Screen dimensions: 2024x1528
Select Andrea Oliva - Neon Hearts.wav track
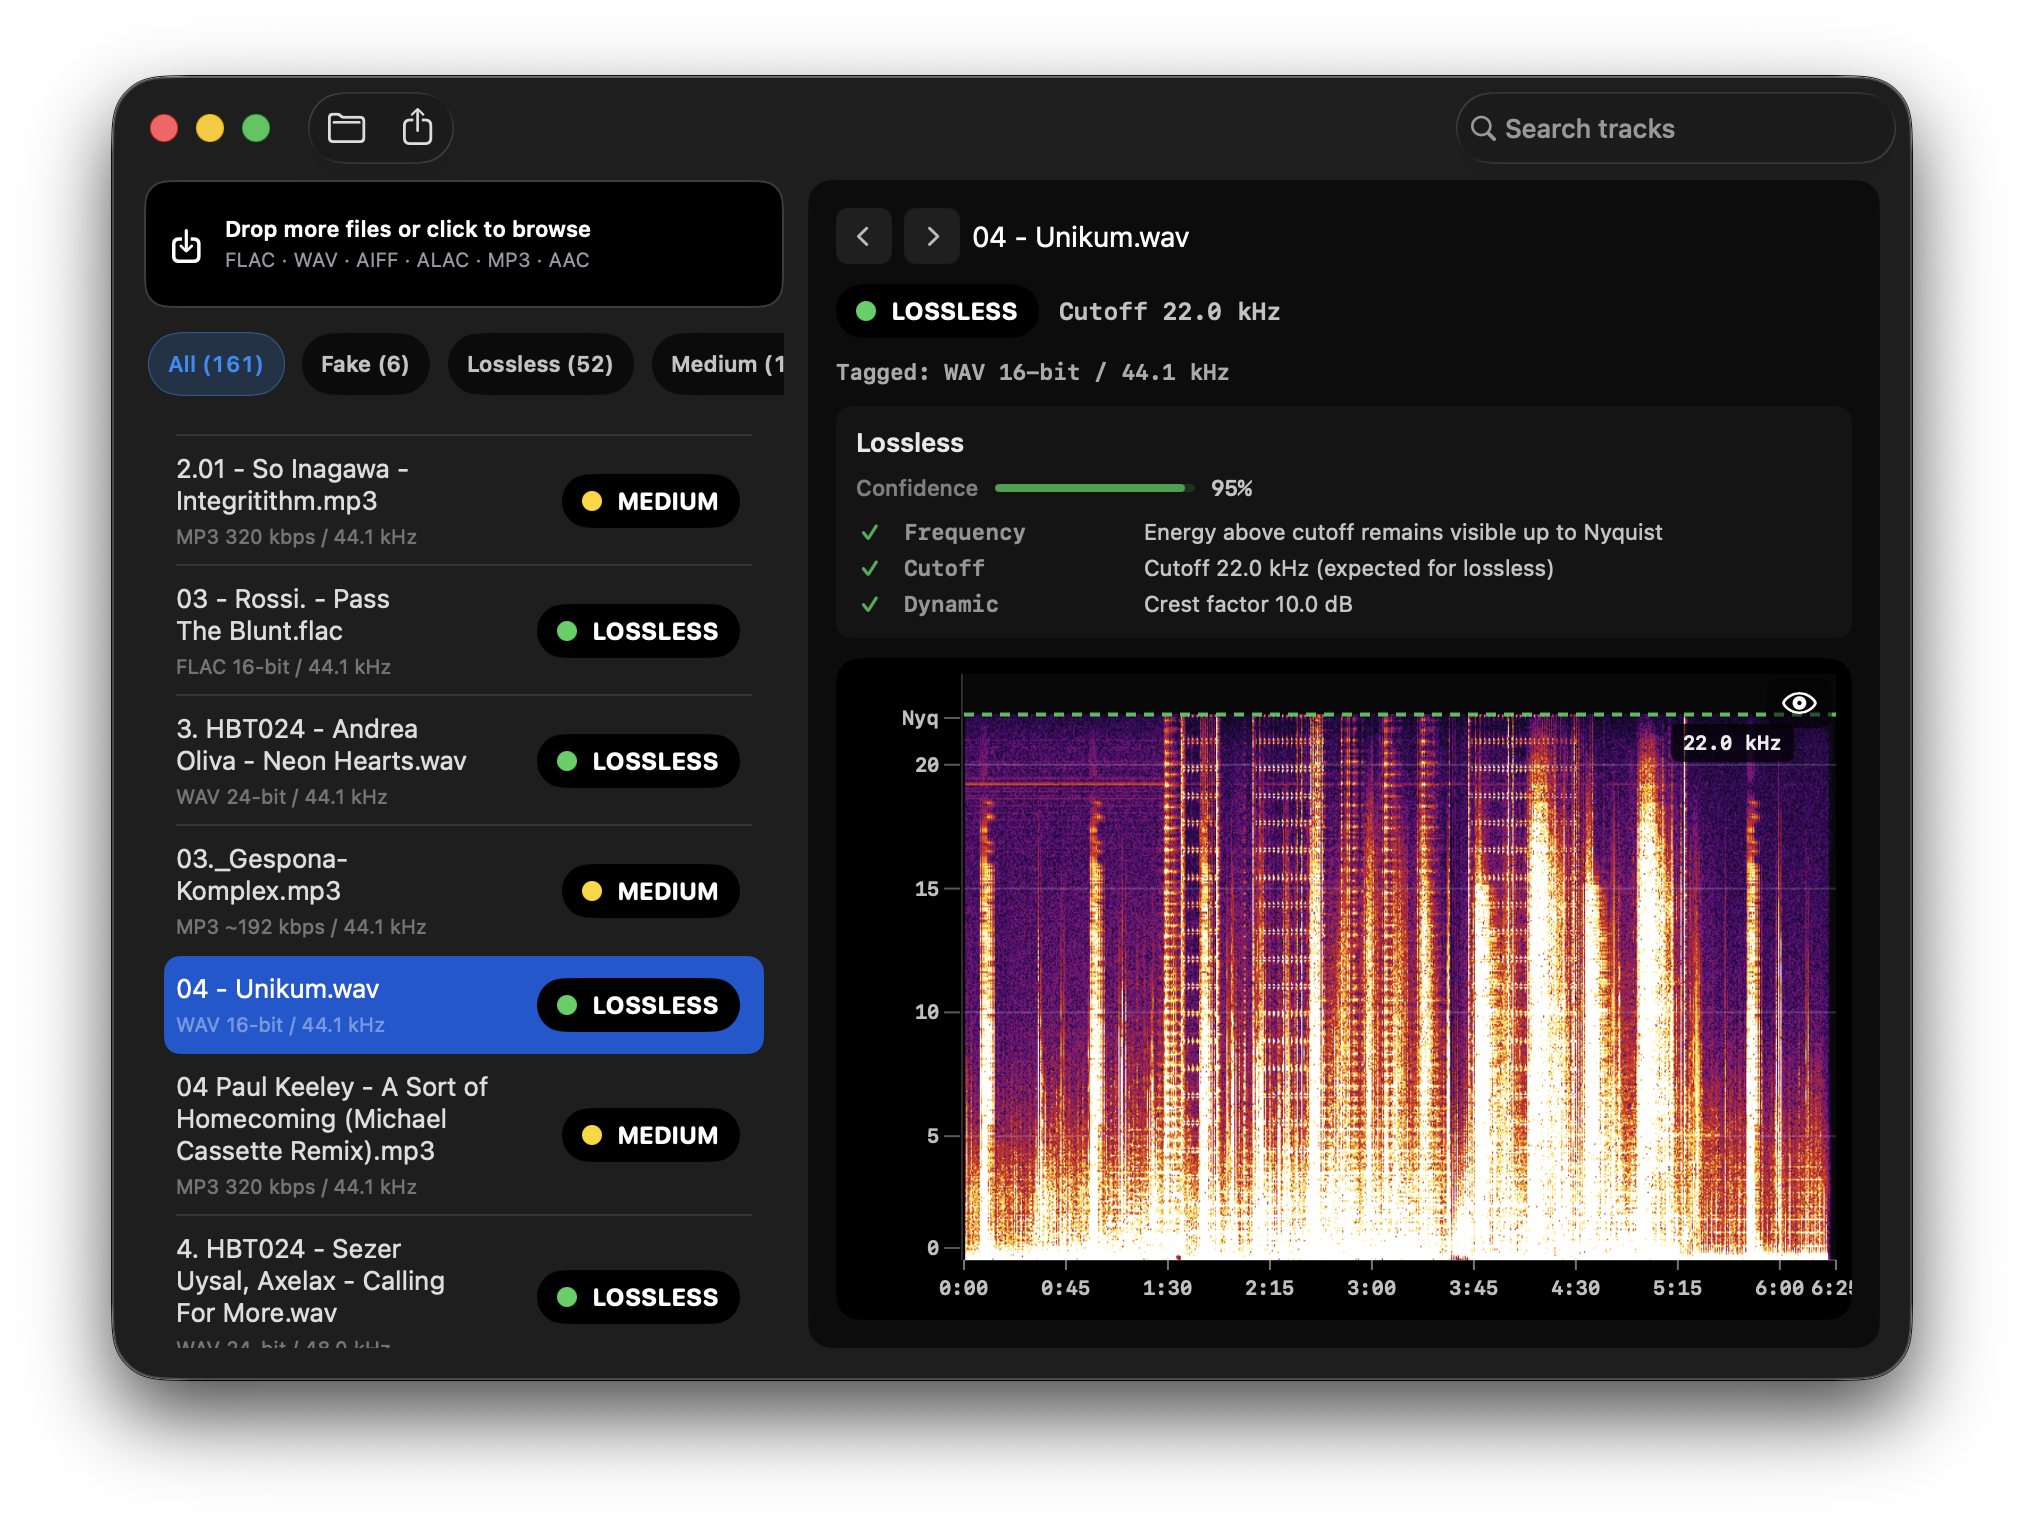pyautogui.click(x=464, y=761)
